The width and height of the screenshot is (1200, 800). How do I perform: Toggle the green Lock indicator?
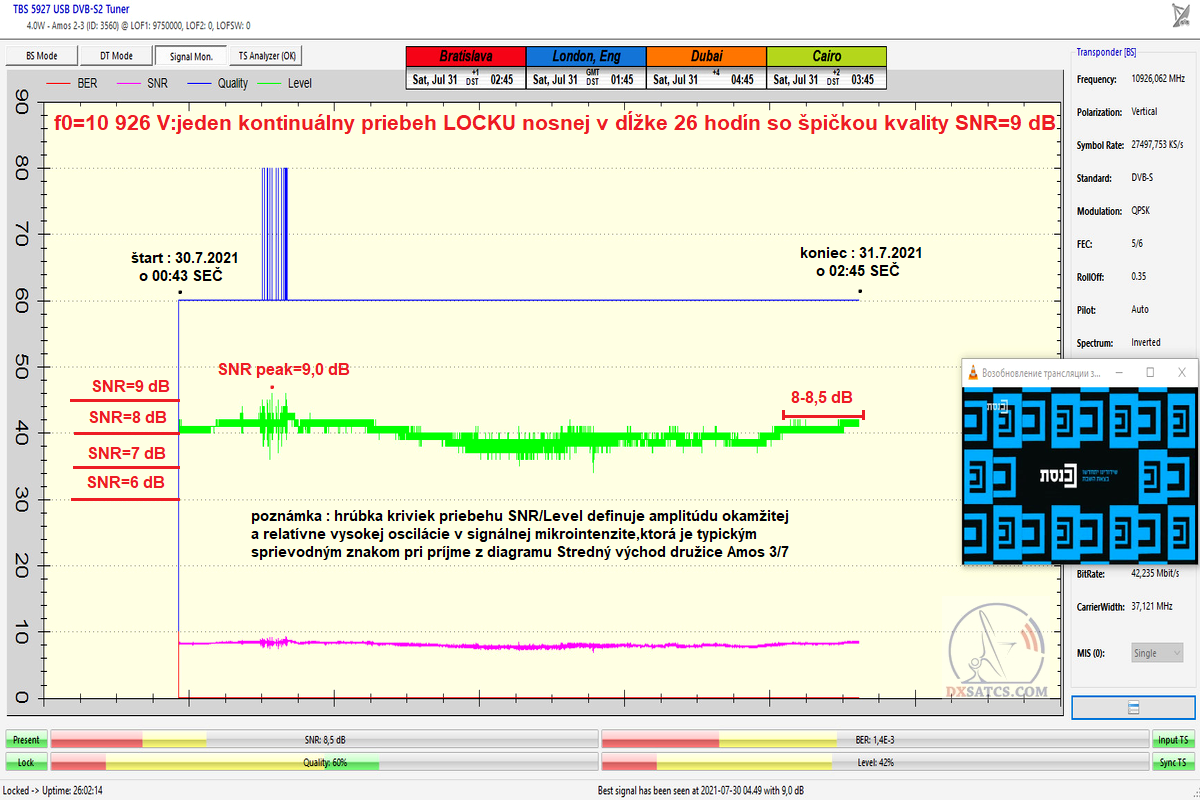click(26, 762)
